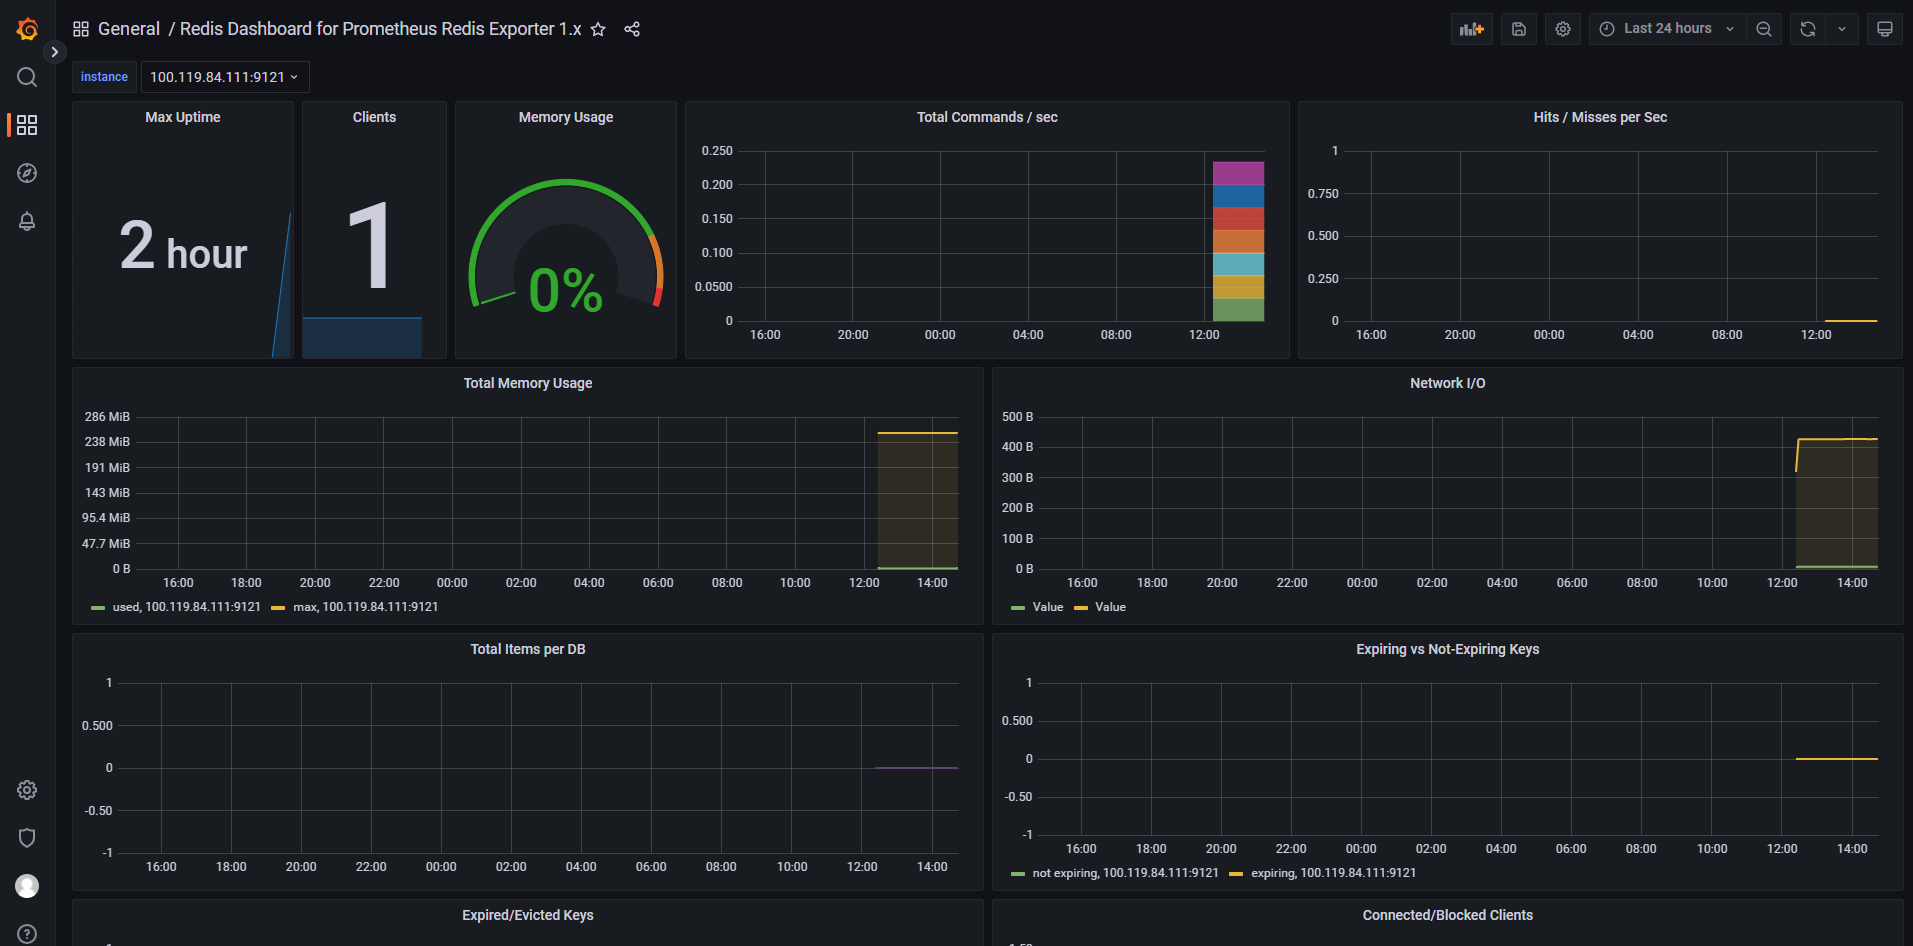Open the Explore compass icon

[x=27, y=173]
